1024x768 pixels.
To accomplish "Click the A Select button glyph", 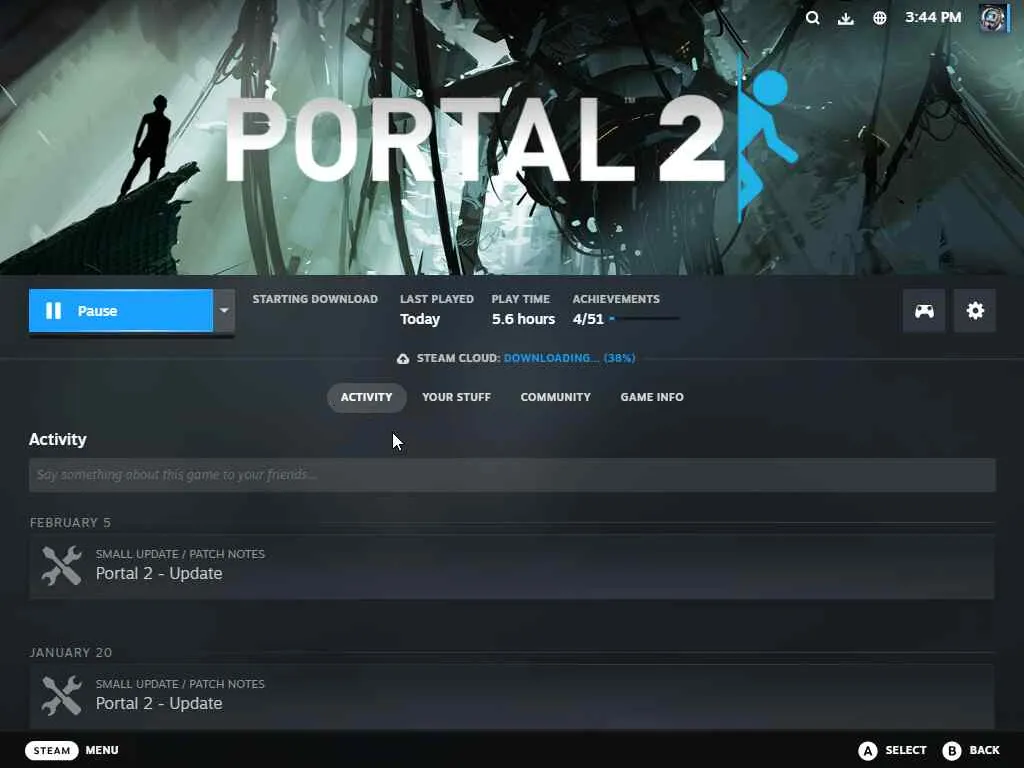I will point(867,750).
